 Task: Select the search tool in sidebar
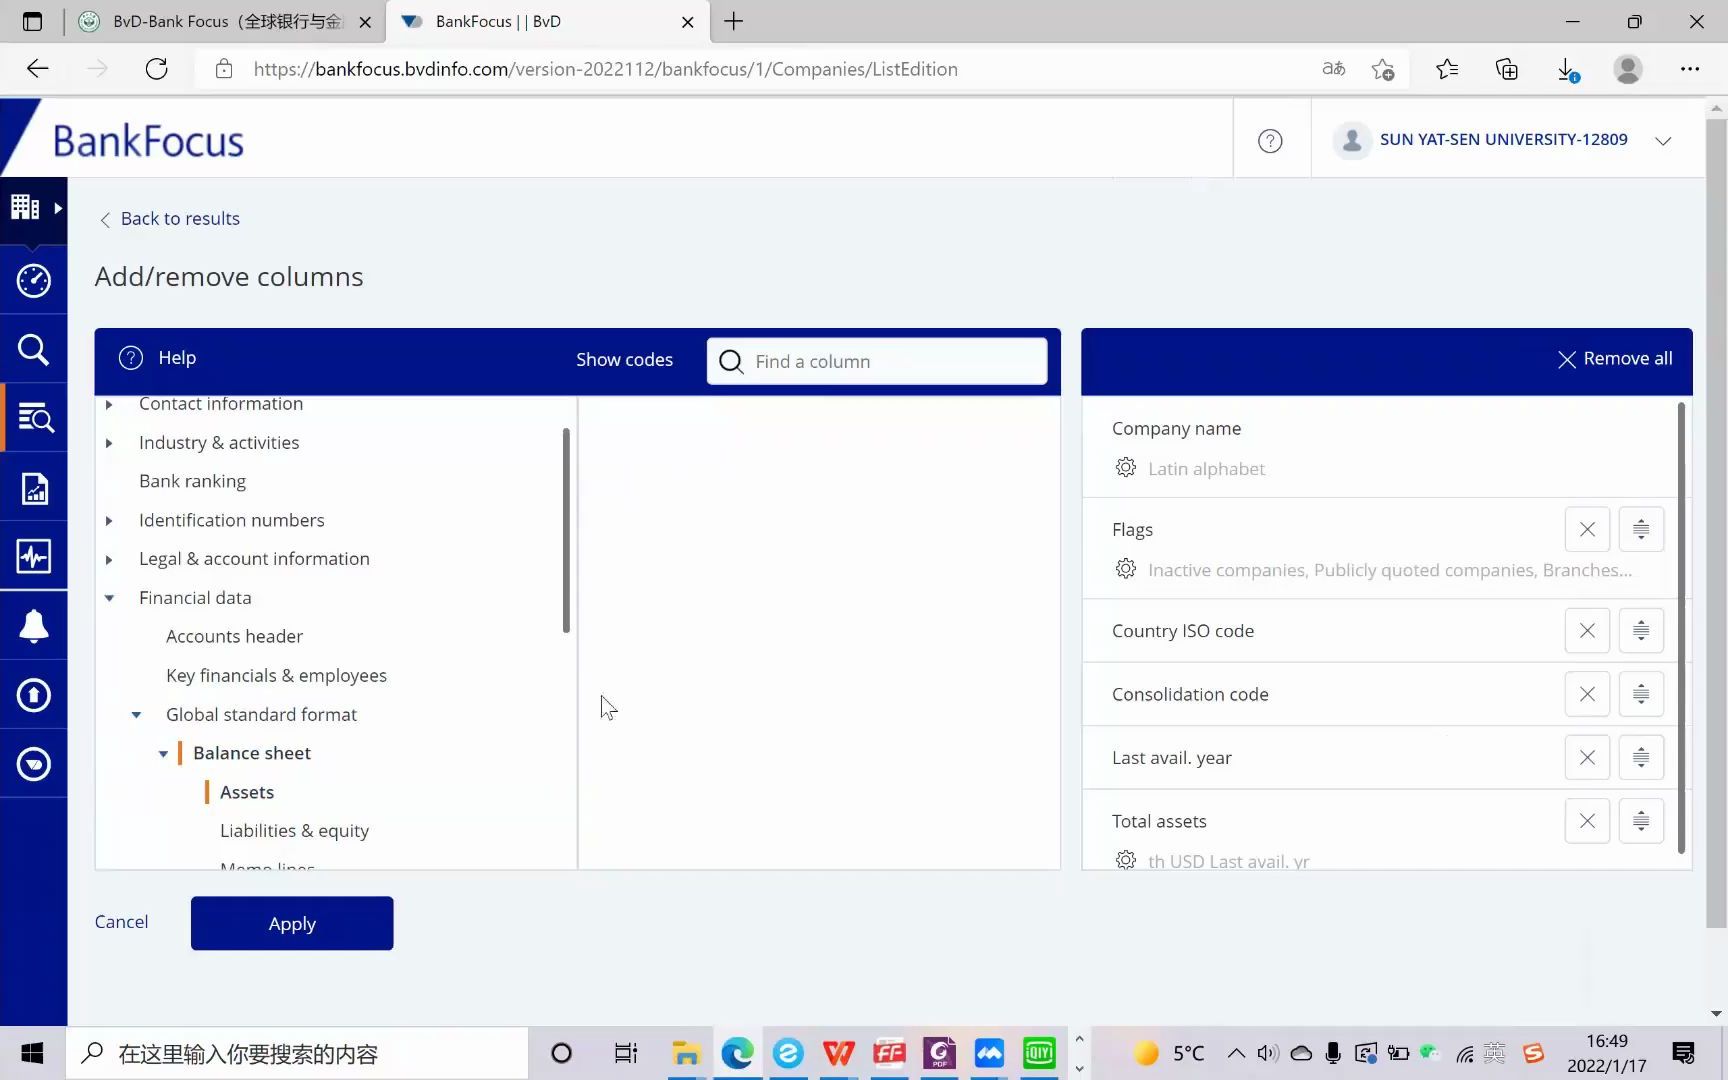pos(33,350)
